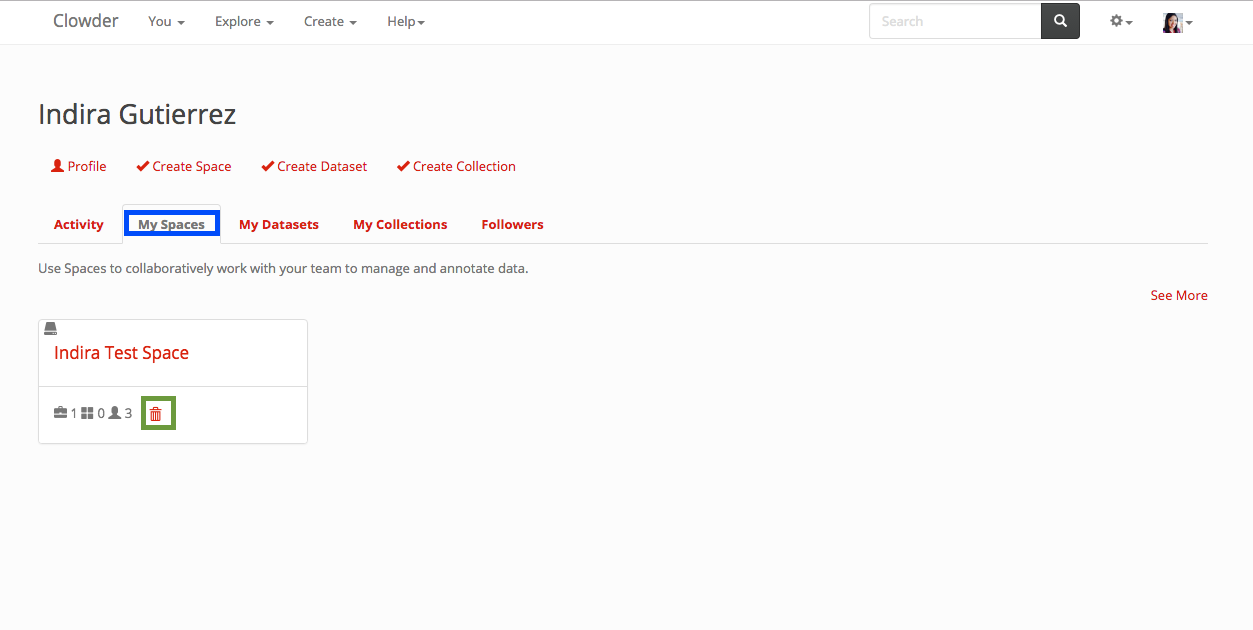Open the Indira Test Space link

121,353
